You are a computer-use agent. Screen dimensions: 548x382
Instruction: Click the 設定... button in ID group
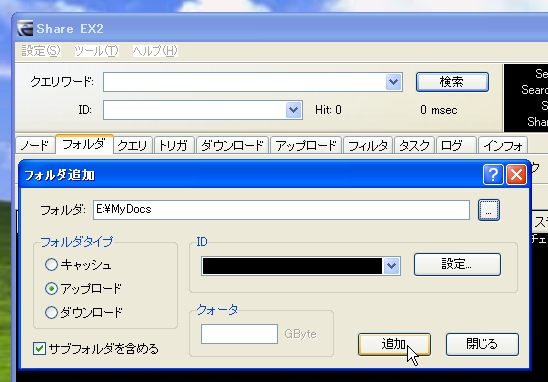click(457, 265)
